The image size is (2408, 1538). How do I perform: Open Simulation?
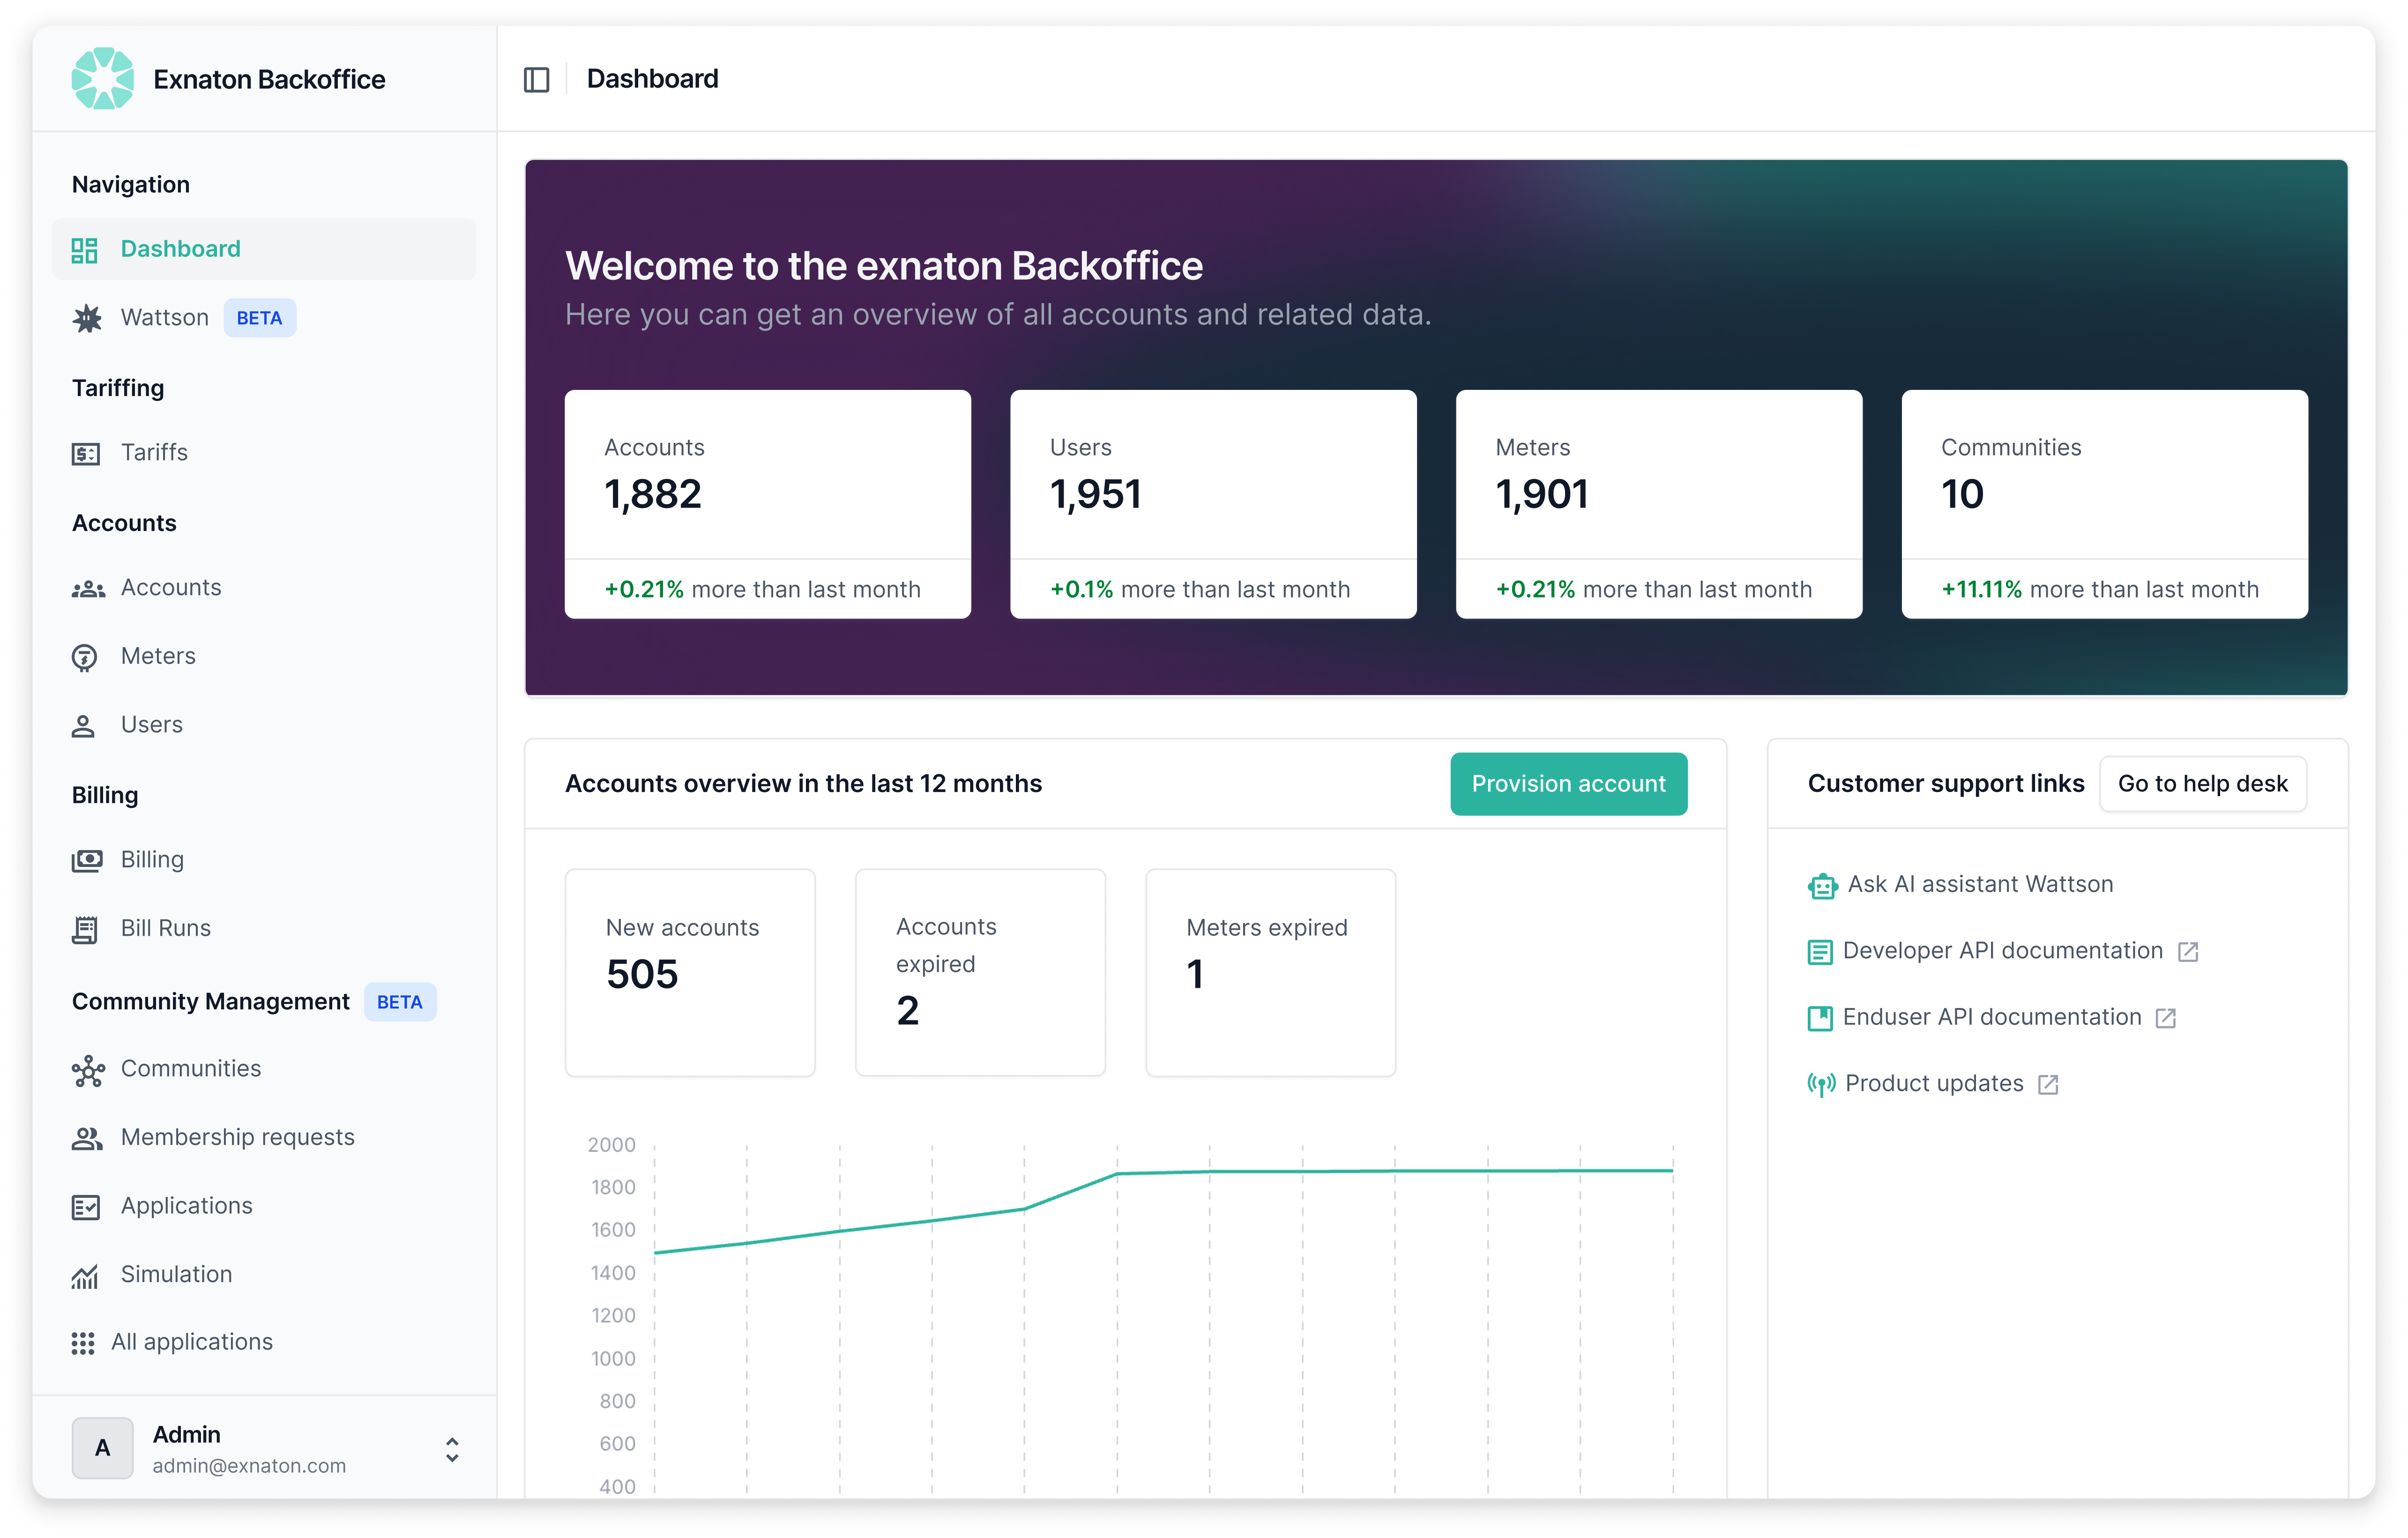click(x=264, y=1275)
